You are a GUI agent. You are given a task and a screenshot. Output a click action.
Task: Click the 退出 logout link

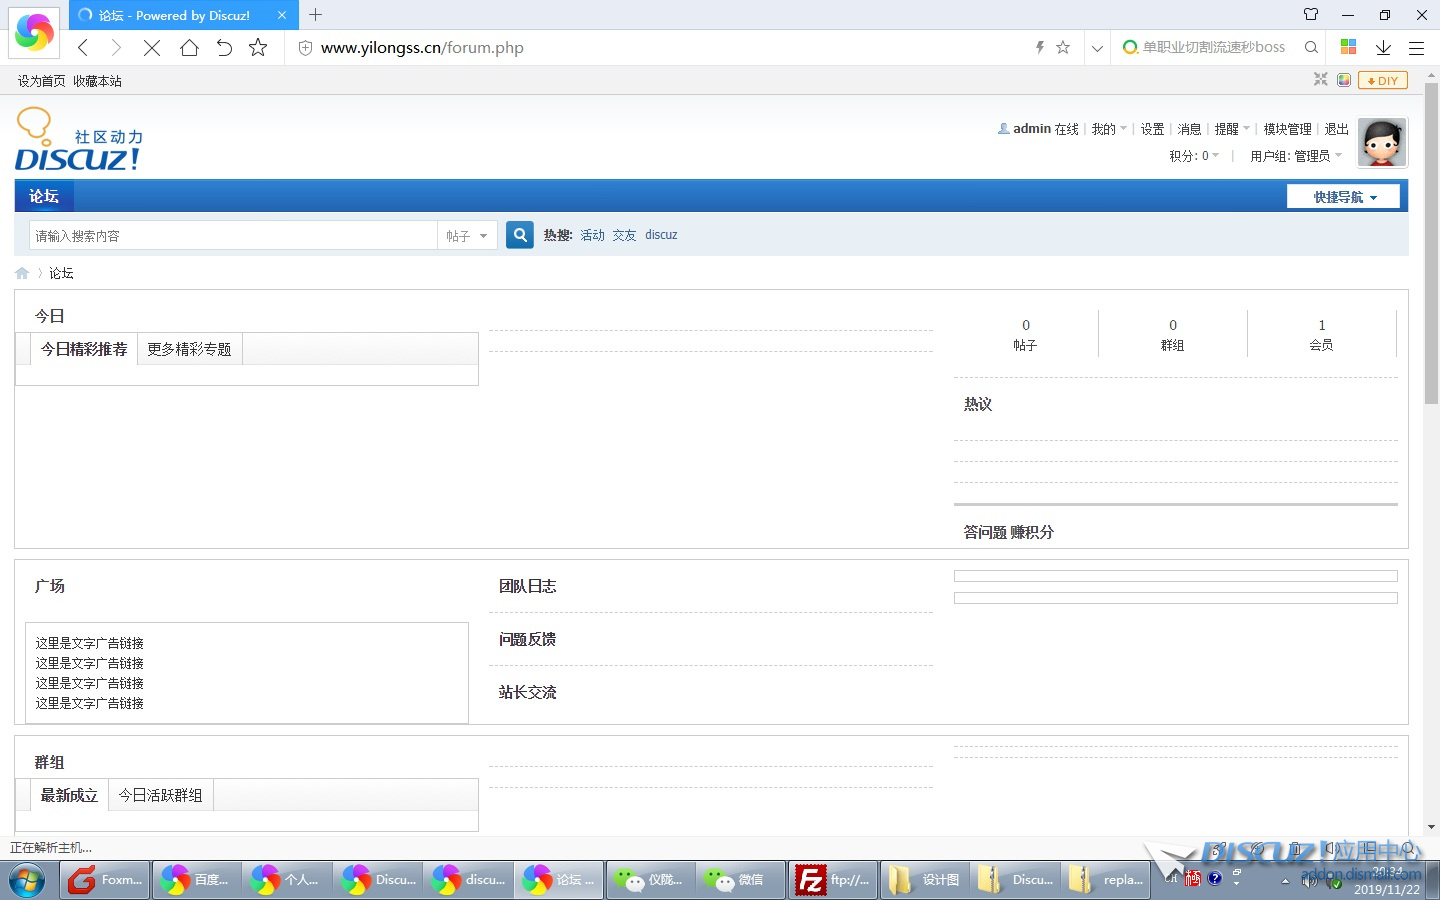(1336, 129)
